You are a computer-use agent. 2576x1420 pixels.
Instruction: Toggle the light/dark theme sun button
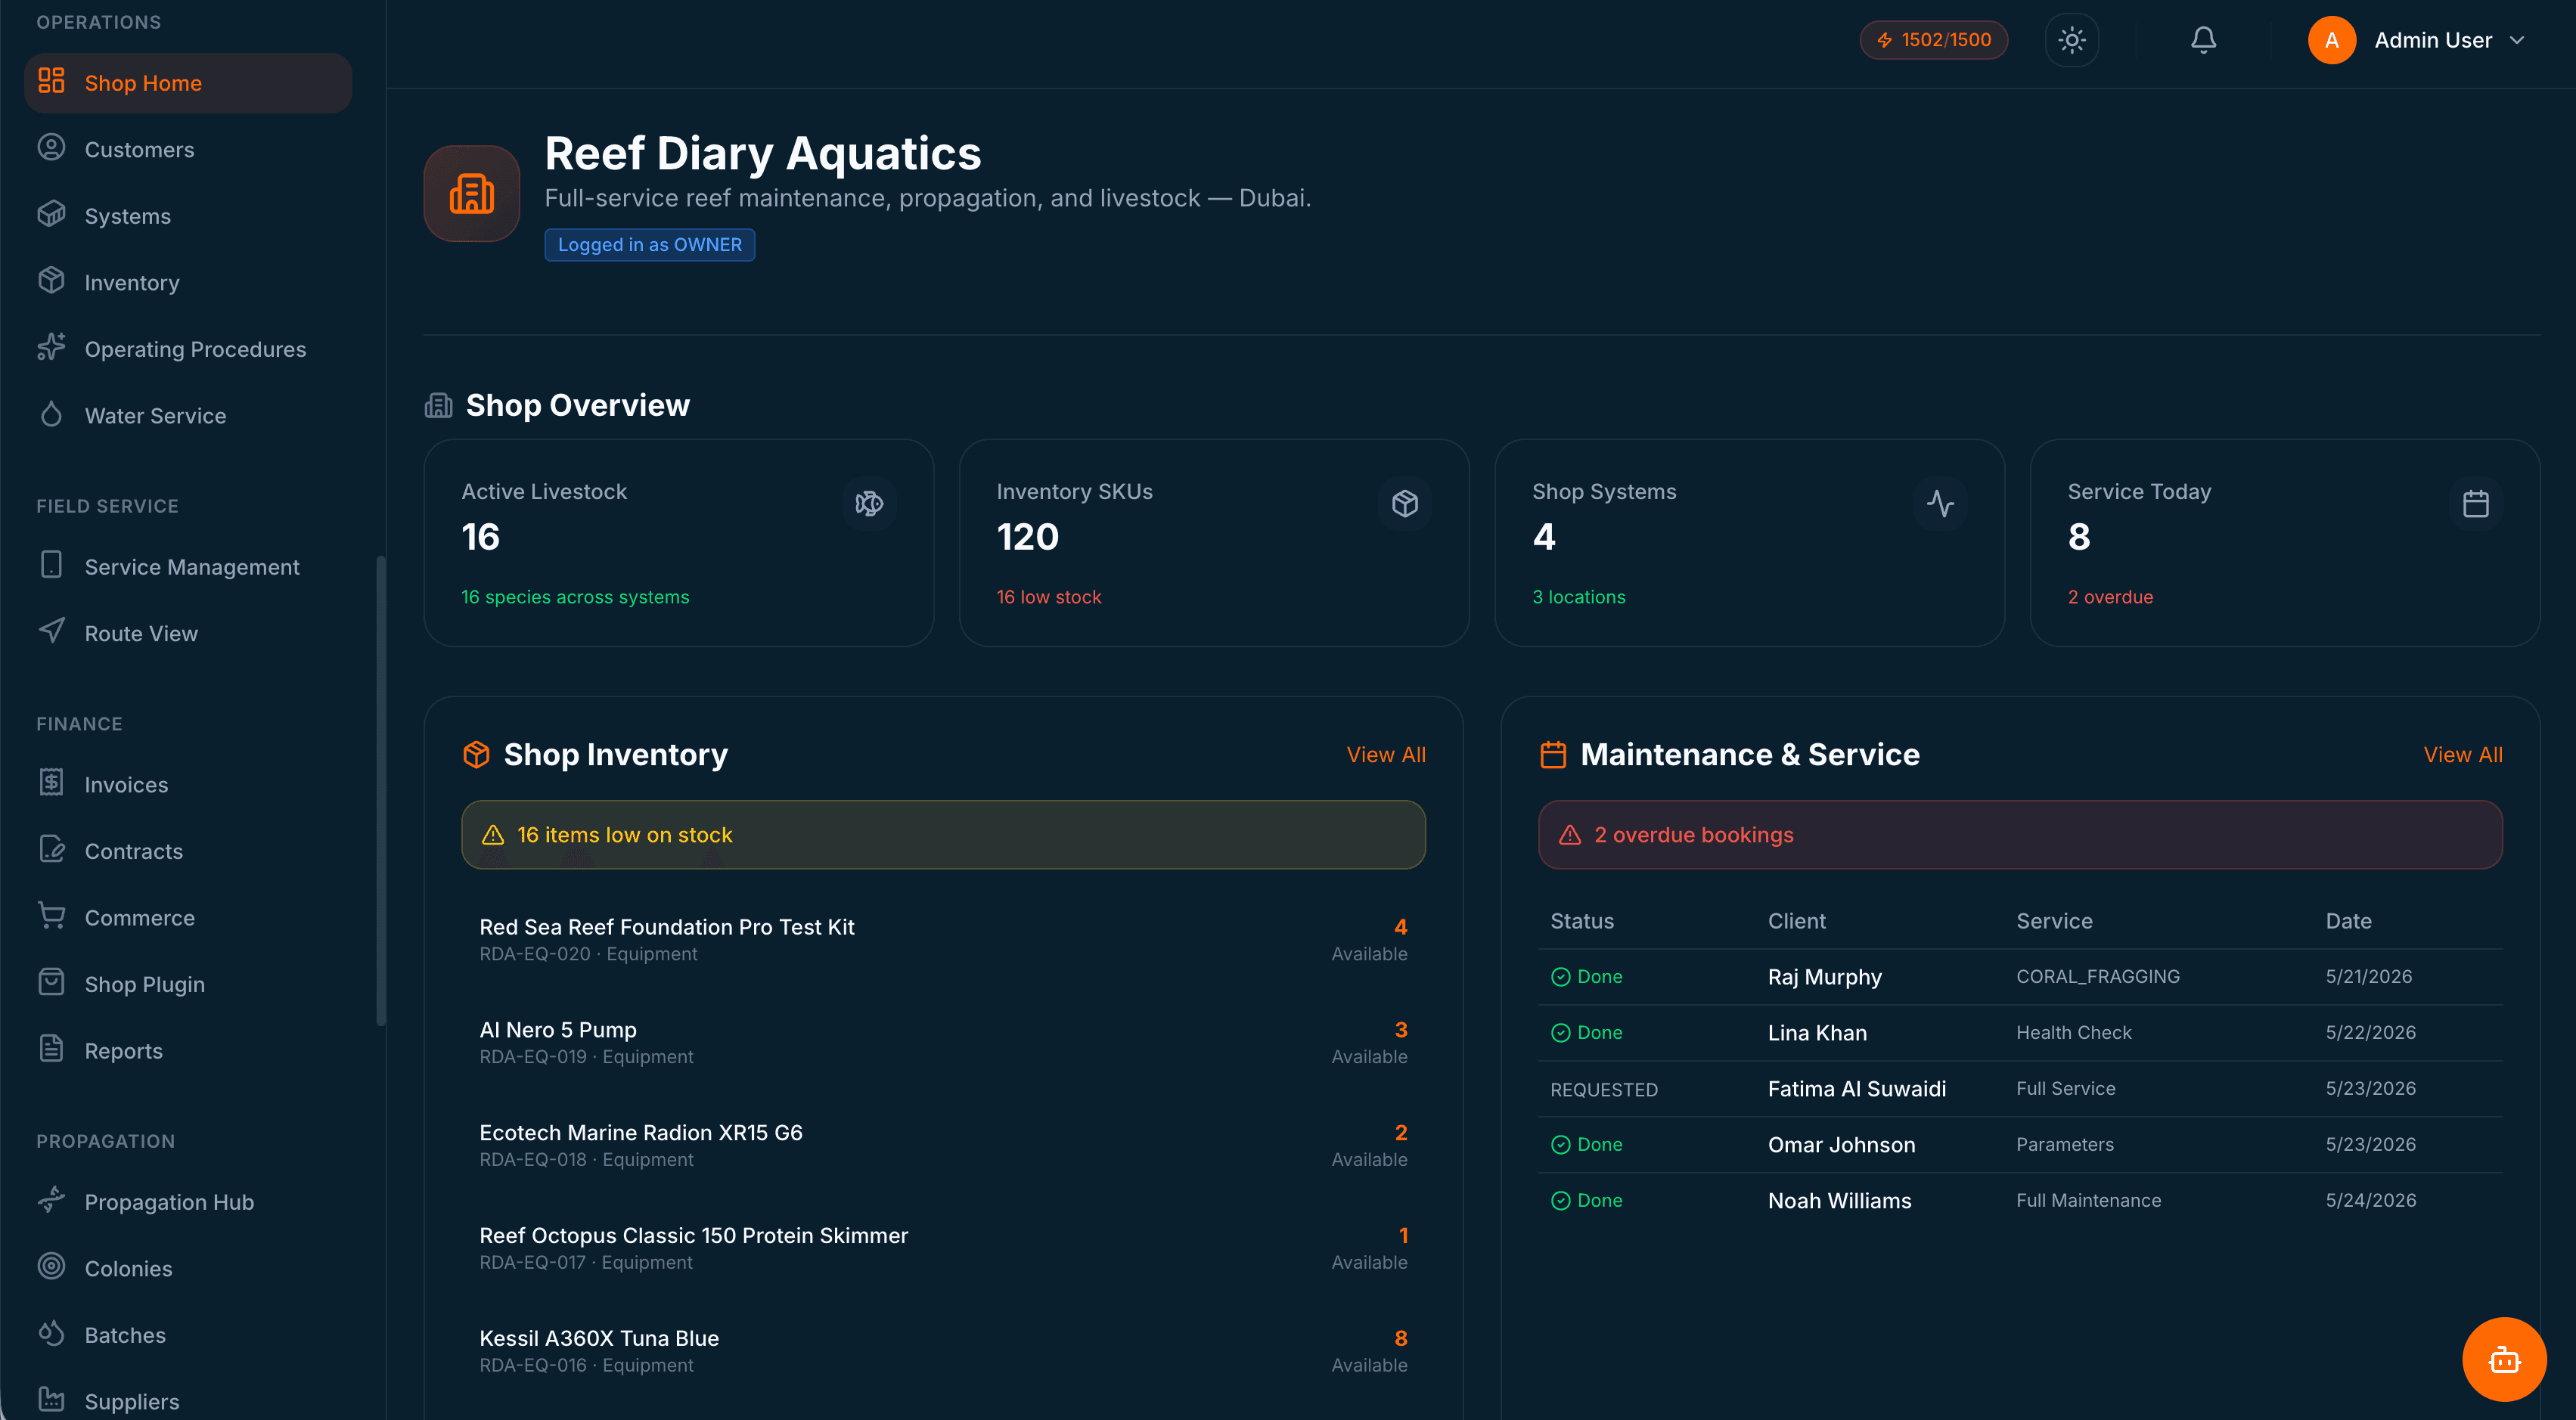click(2072, 40)
